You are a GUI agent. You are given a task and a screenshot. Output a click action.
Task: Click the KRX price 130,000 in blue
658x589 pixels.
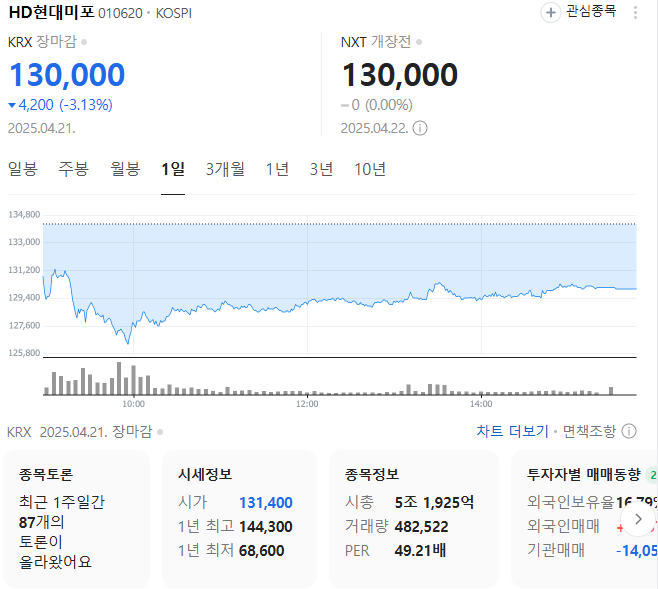coord(67,75)
